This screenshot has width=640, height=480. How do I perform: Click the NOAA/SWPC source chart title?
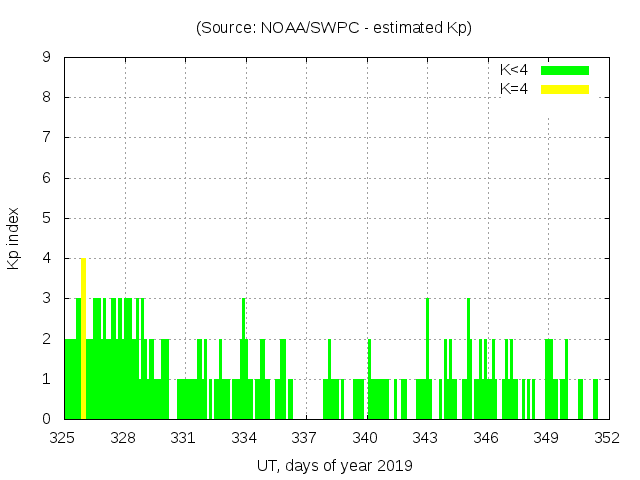tap(333, 28)
